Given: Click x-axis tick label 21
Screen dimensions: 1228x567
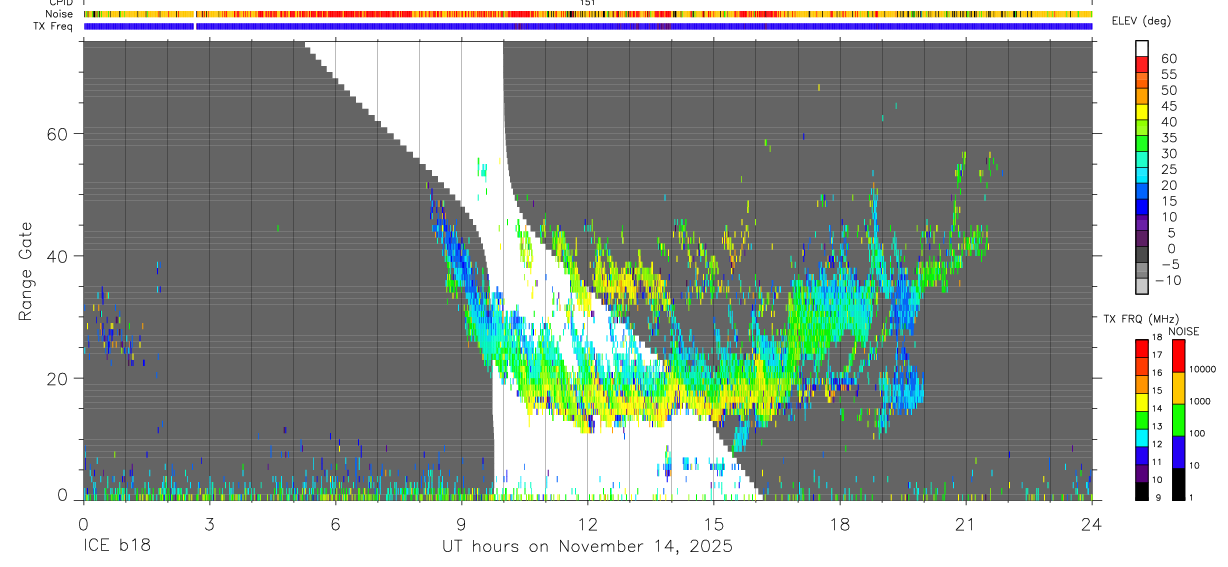Looking at the screenshot, I should pos(965,524).
